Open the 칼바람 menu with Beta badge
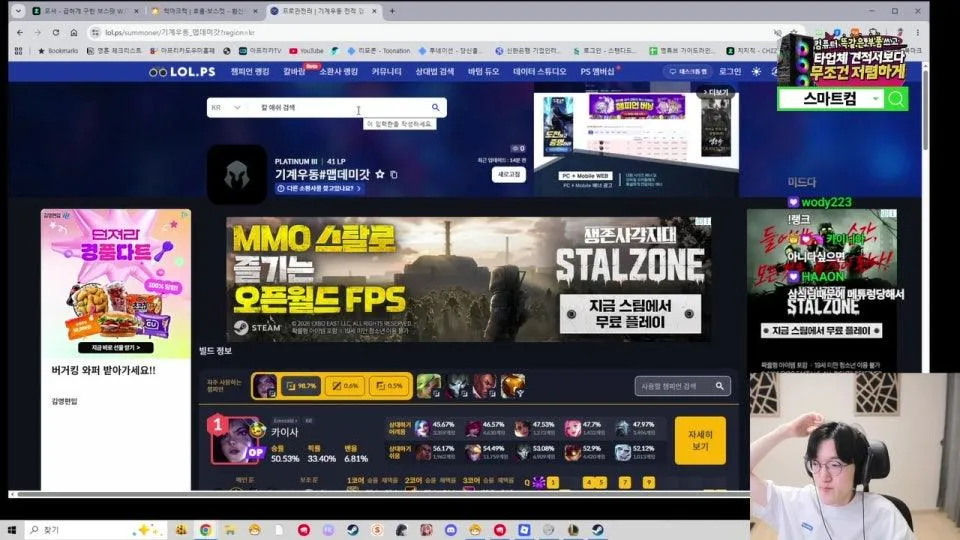Screen dimensions: 960x540 tap(294, 72)
